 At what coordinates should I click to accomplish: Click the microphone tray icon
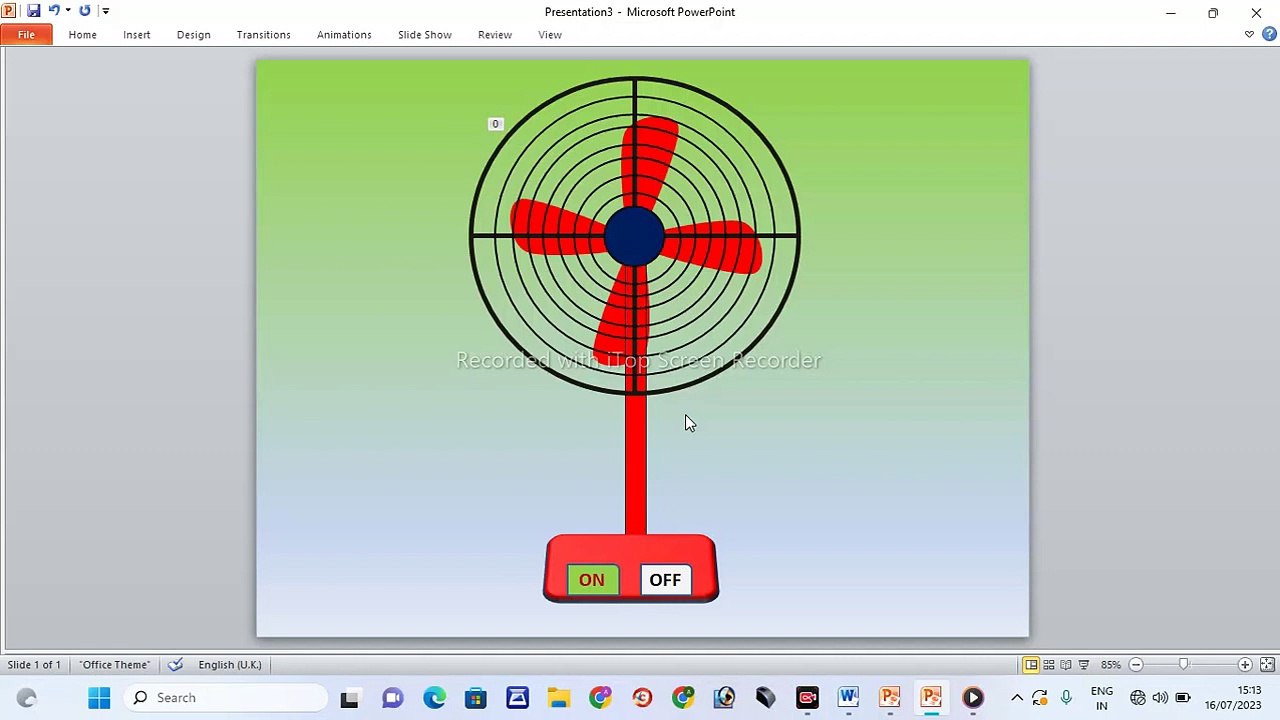click(1066, 698)
